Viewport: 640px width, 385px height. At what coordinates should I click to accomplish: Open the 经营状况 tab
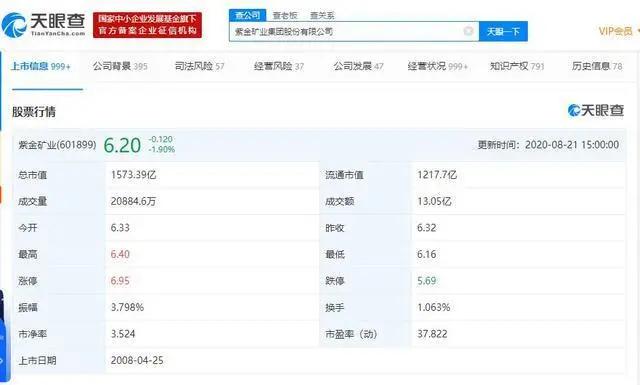click(x=438, y=66)
